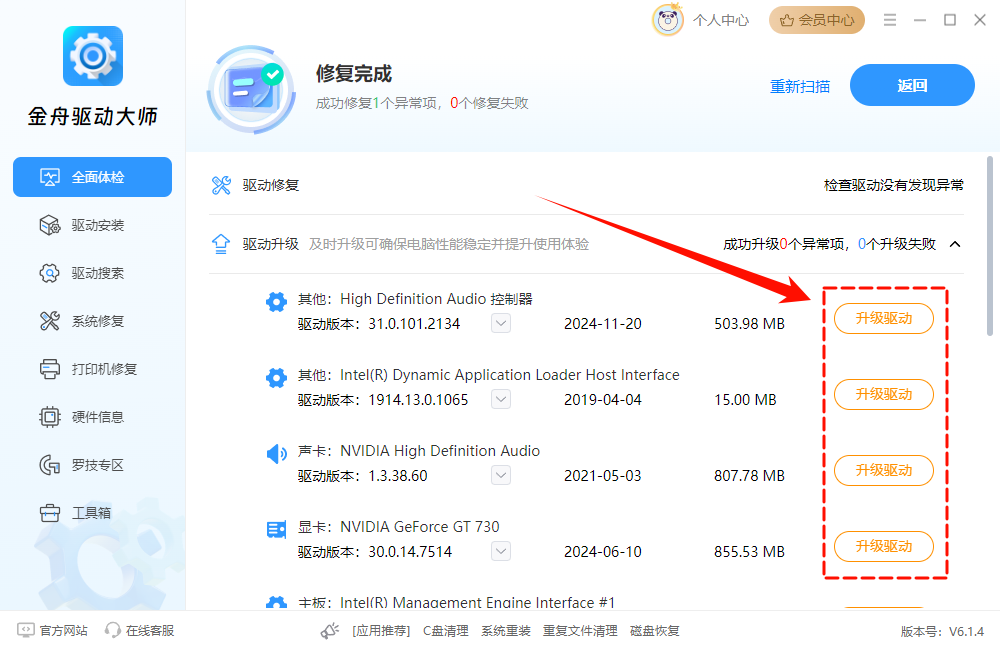The height and width of the screenshot is (650, 1000).
Task: Expand version dropdown for NVIDIA GeForce GT 730
Action: coord(500,551)
